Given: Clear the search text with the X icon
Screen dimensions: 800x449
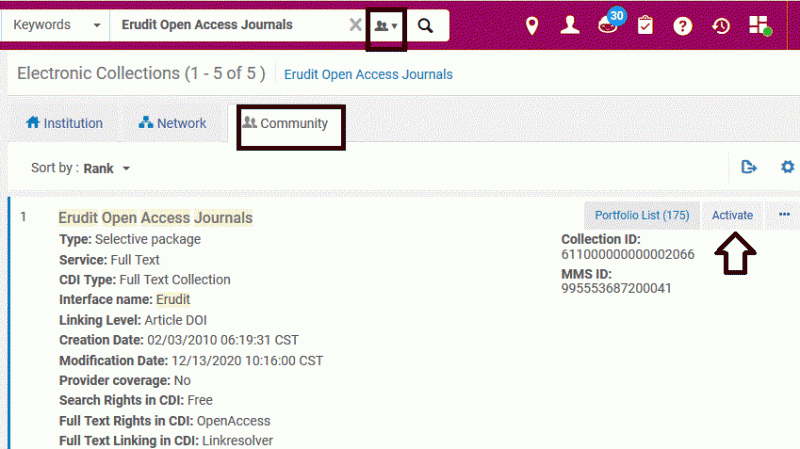Looking at the screenshot, I should [x=355, y=25].
